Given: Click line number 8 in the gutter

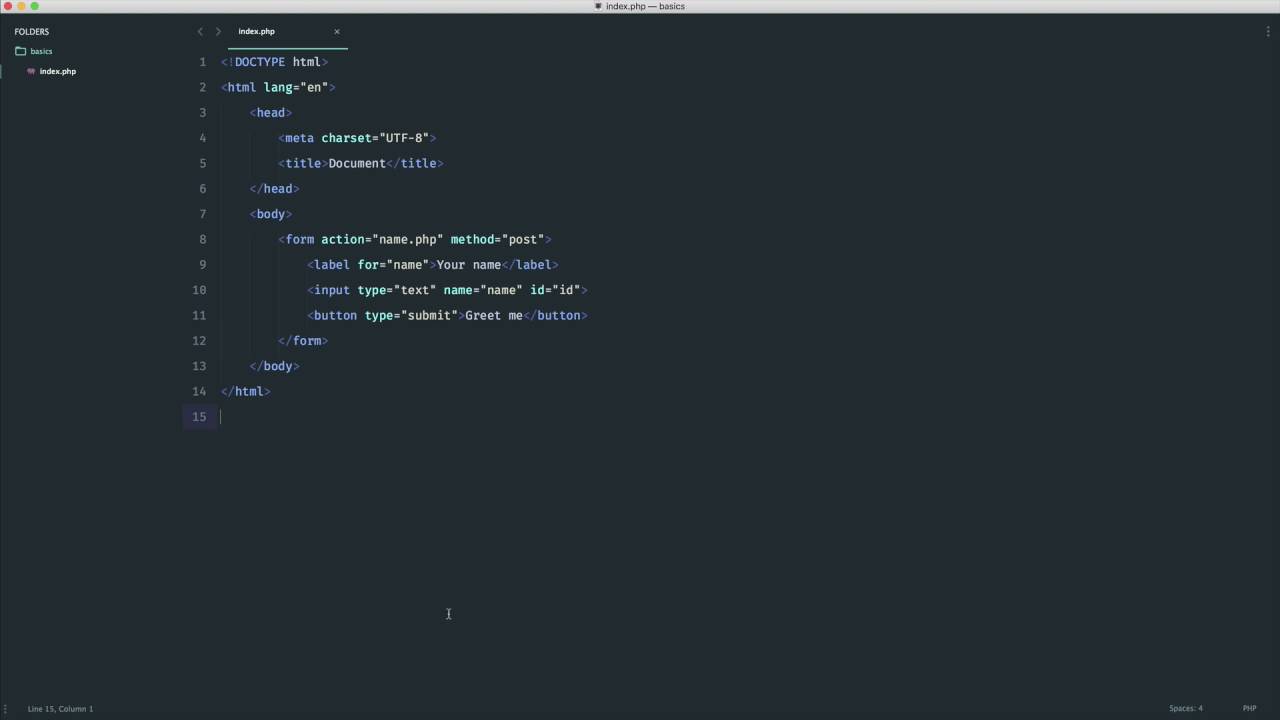Looking at the screenshot, I should [x=202, y=239].
